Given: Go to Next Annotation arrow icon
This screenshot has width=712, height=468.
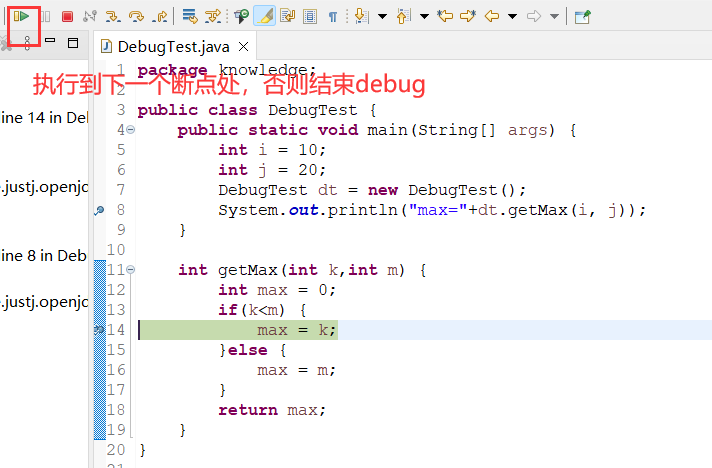Looking at the screenshot, I should (362, 17).
